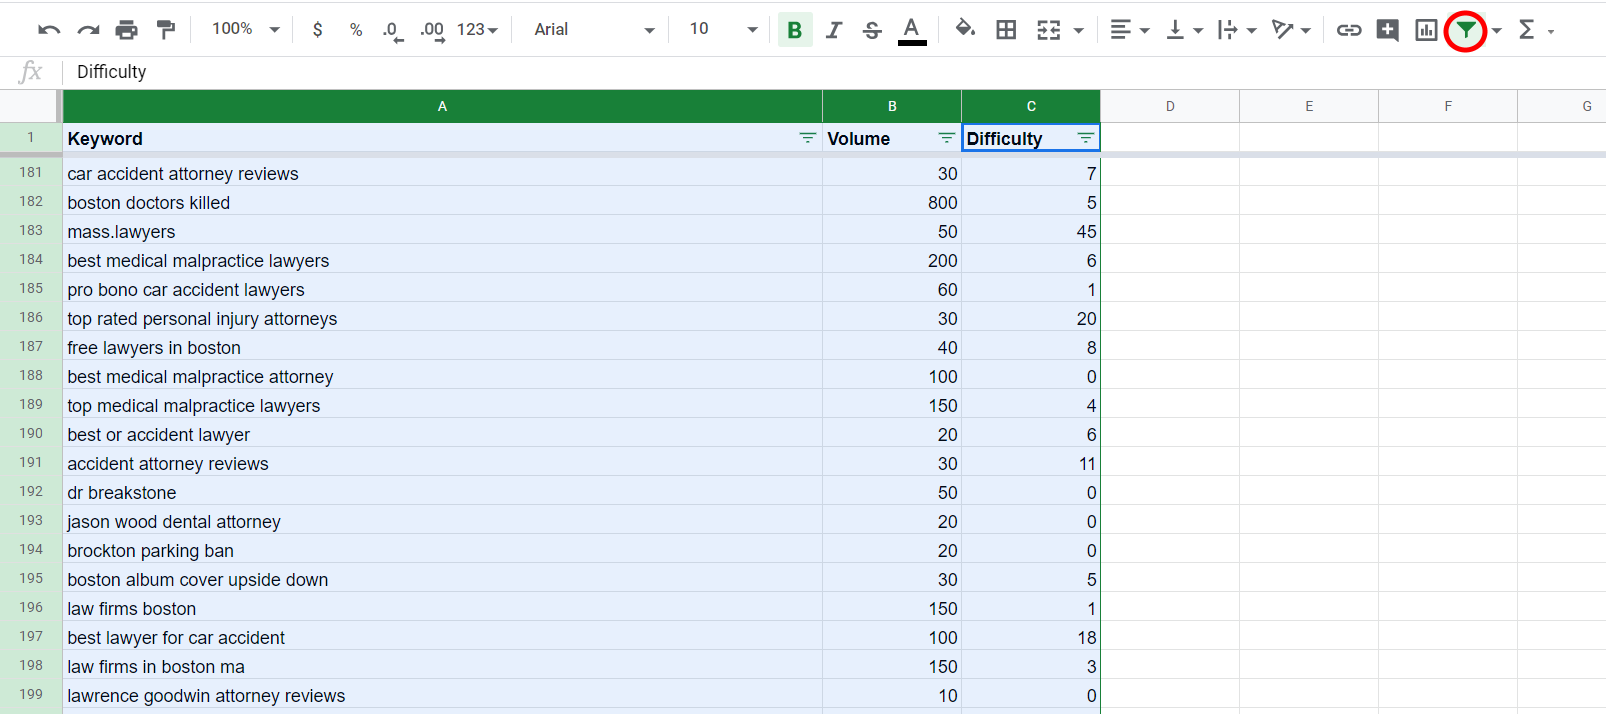Expand the font size 10 dropdown

(x=723, y=29)
